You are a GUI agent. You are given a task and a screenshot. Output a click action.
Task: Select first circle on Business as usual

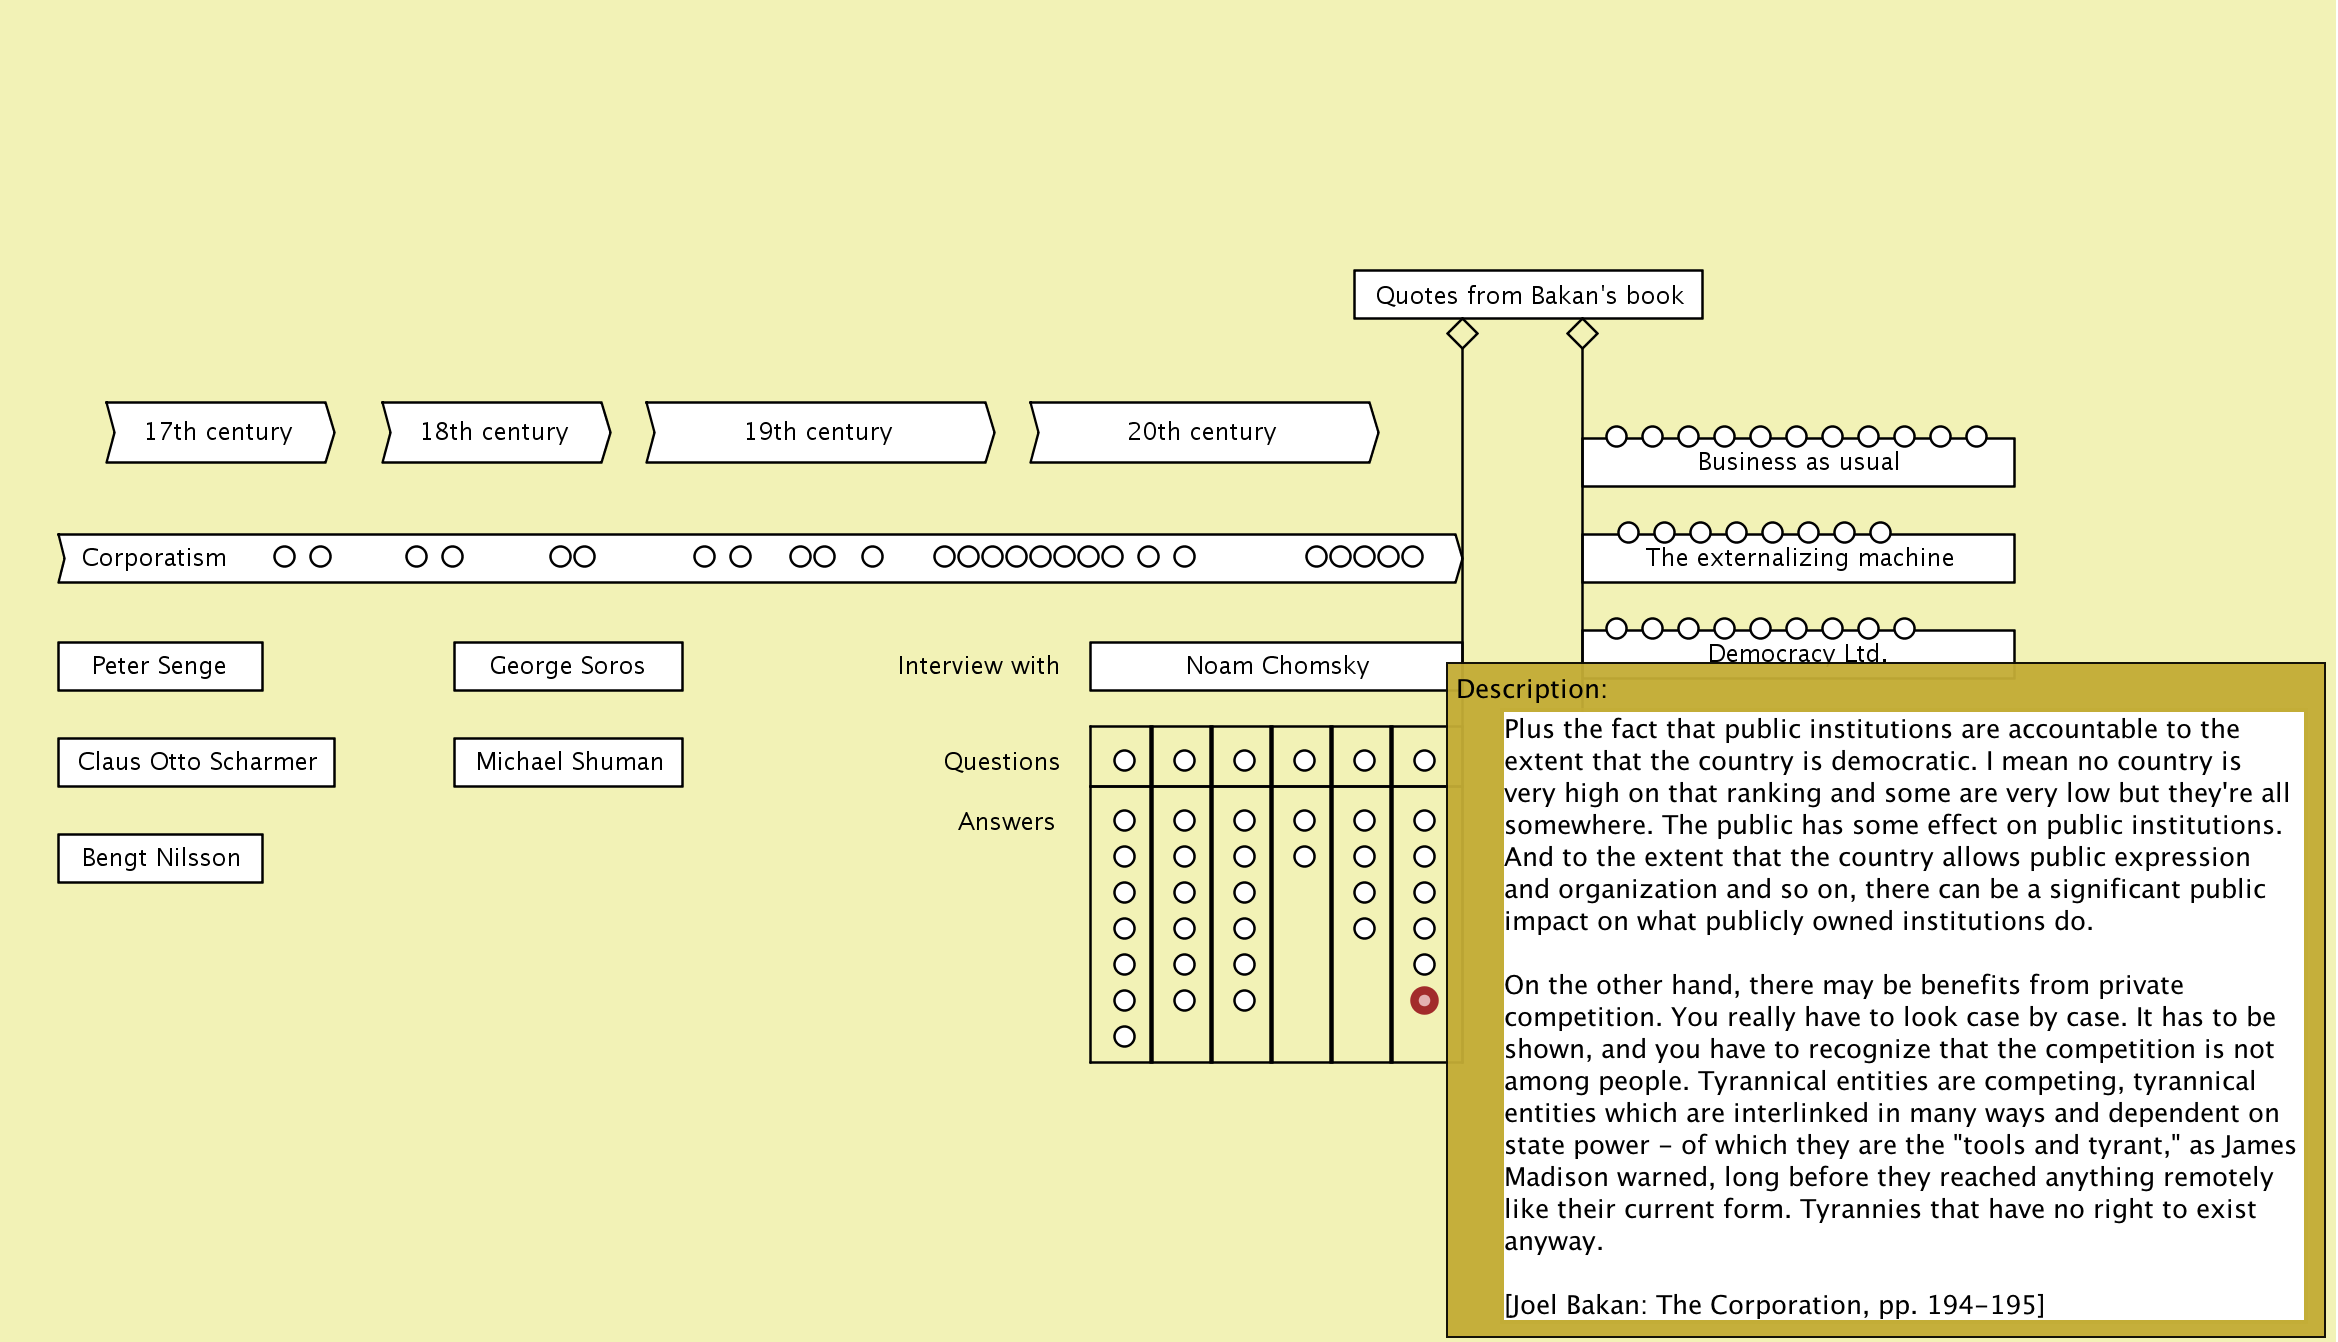click(1616, 436)
